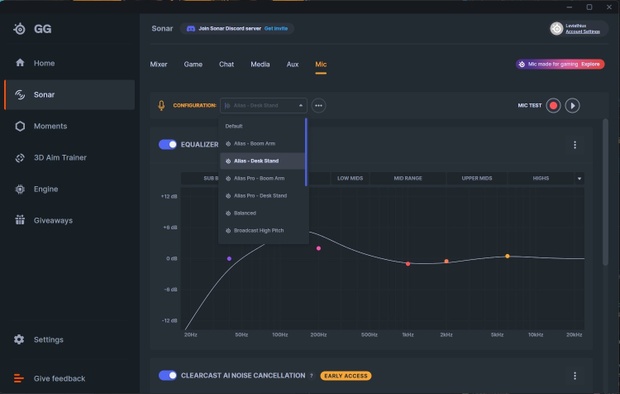The width and height of the screenshot is (620, 394).
Task: Click the LOW MIDS band label
Action: click(350, 178)
